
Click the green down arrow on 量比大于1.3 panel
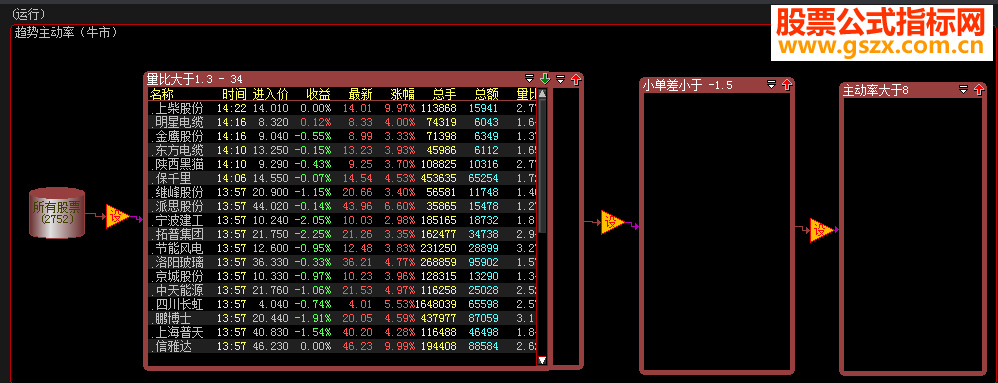click(x=545, y=79)
